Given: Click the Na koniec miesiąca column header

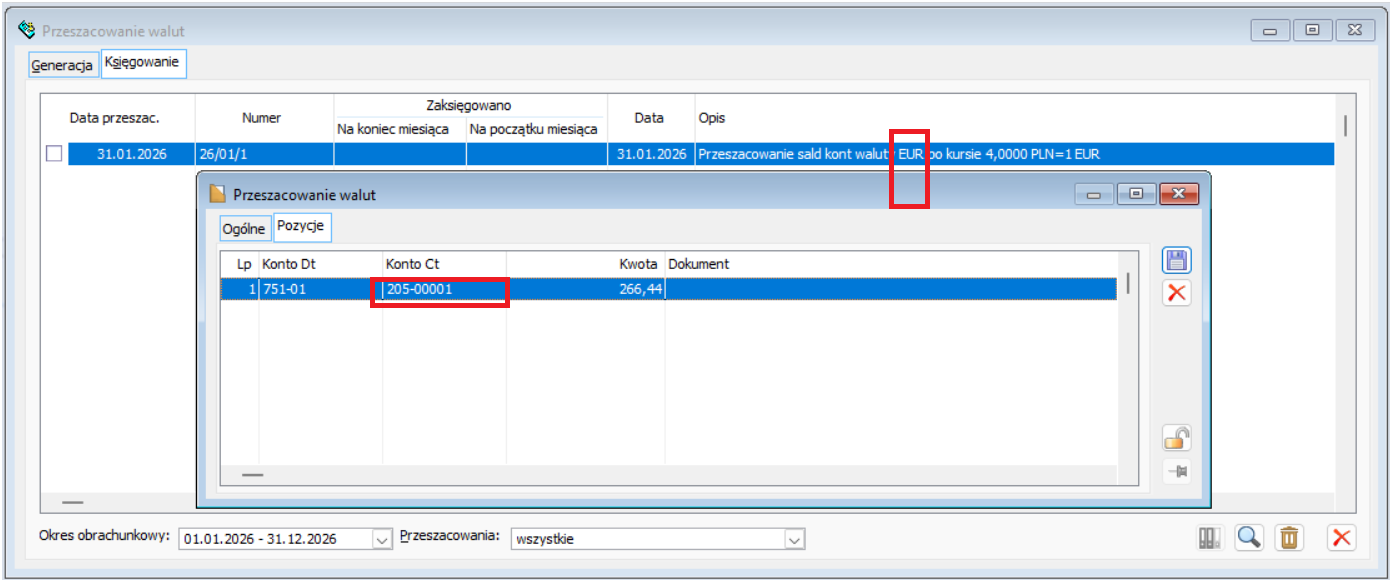Looking at the screenshot, I should pyautogui.click(x=400, y=130).
